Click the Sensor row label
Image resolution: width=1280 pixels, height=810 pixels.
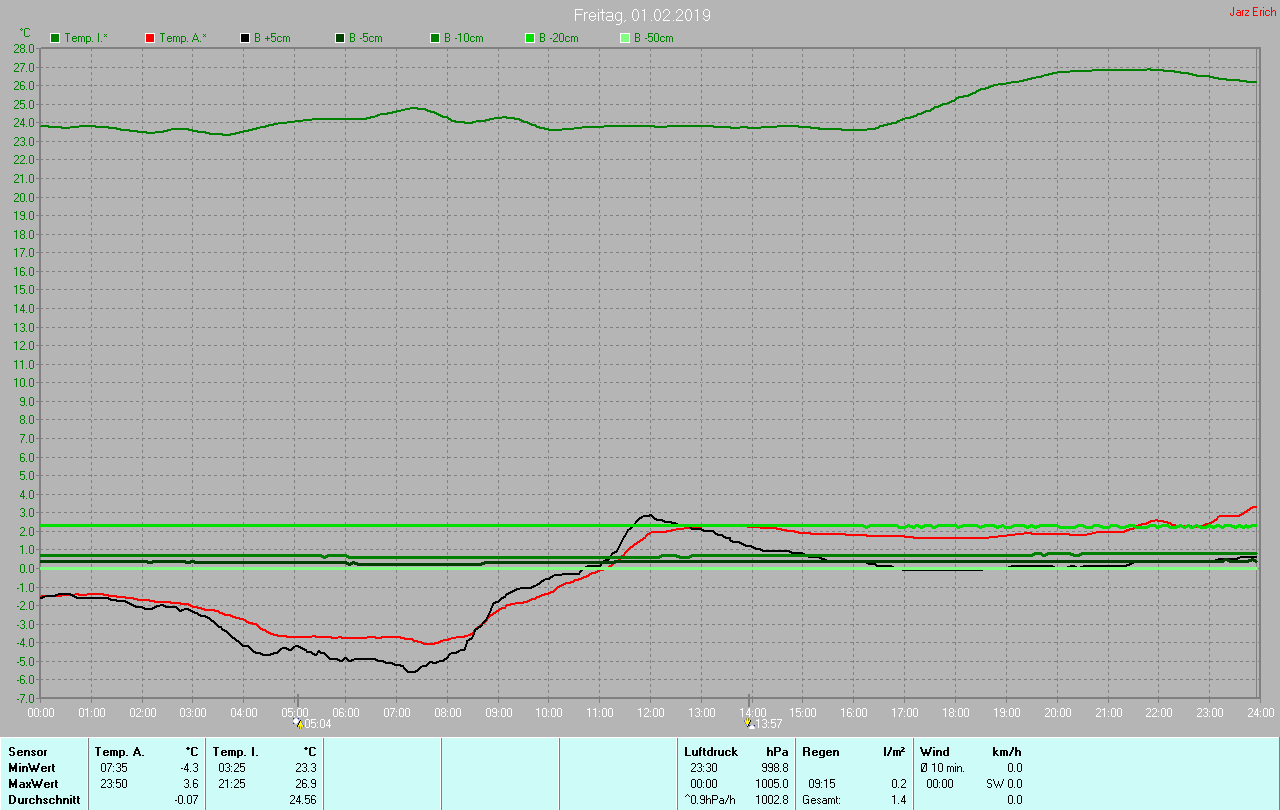tap(28, 751)
